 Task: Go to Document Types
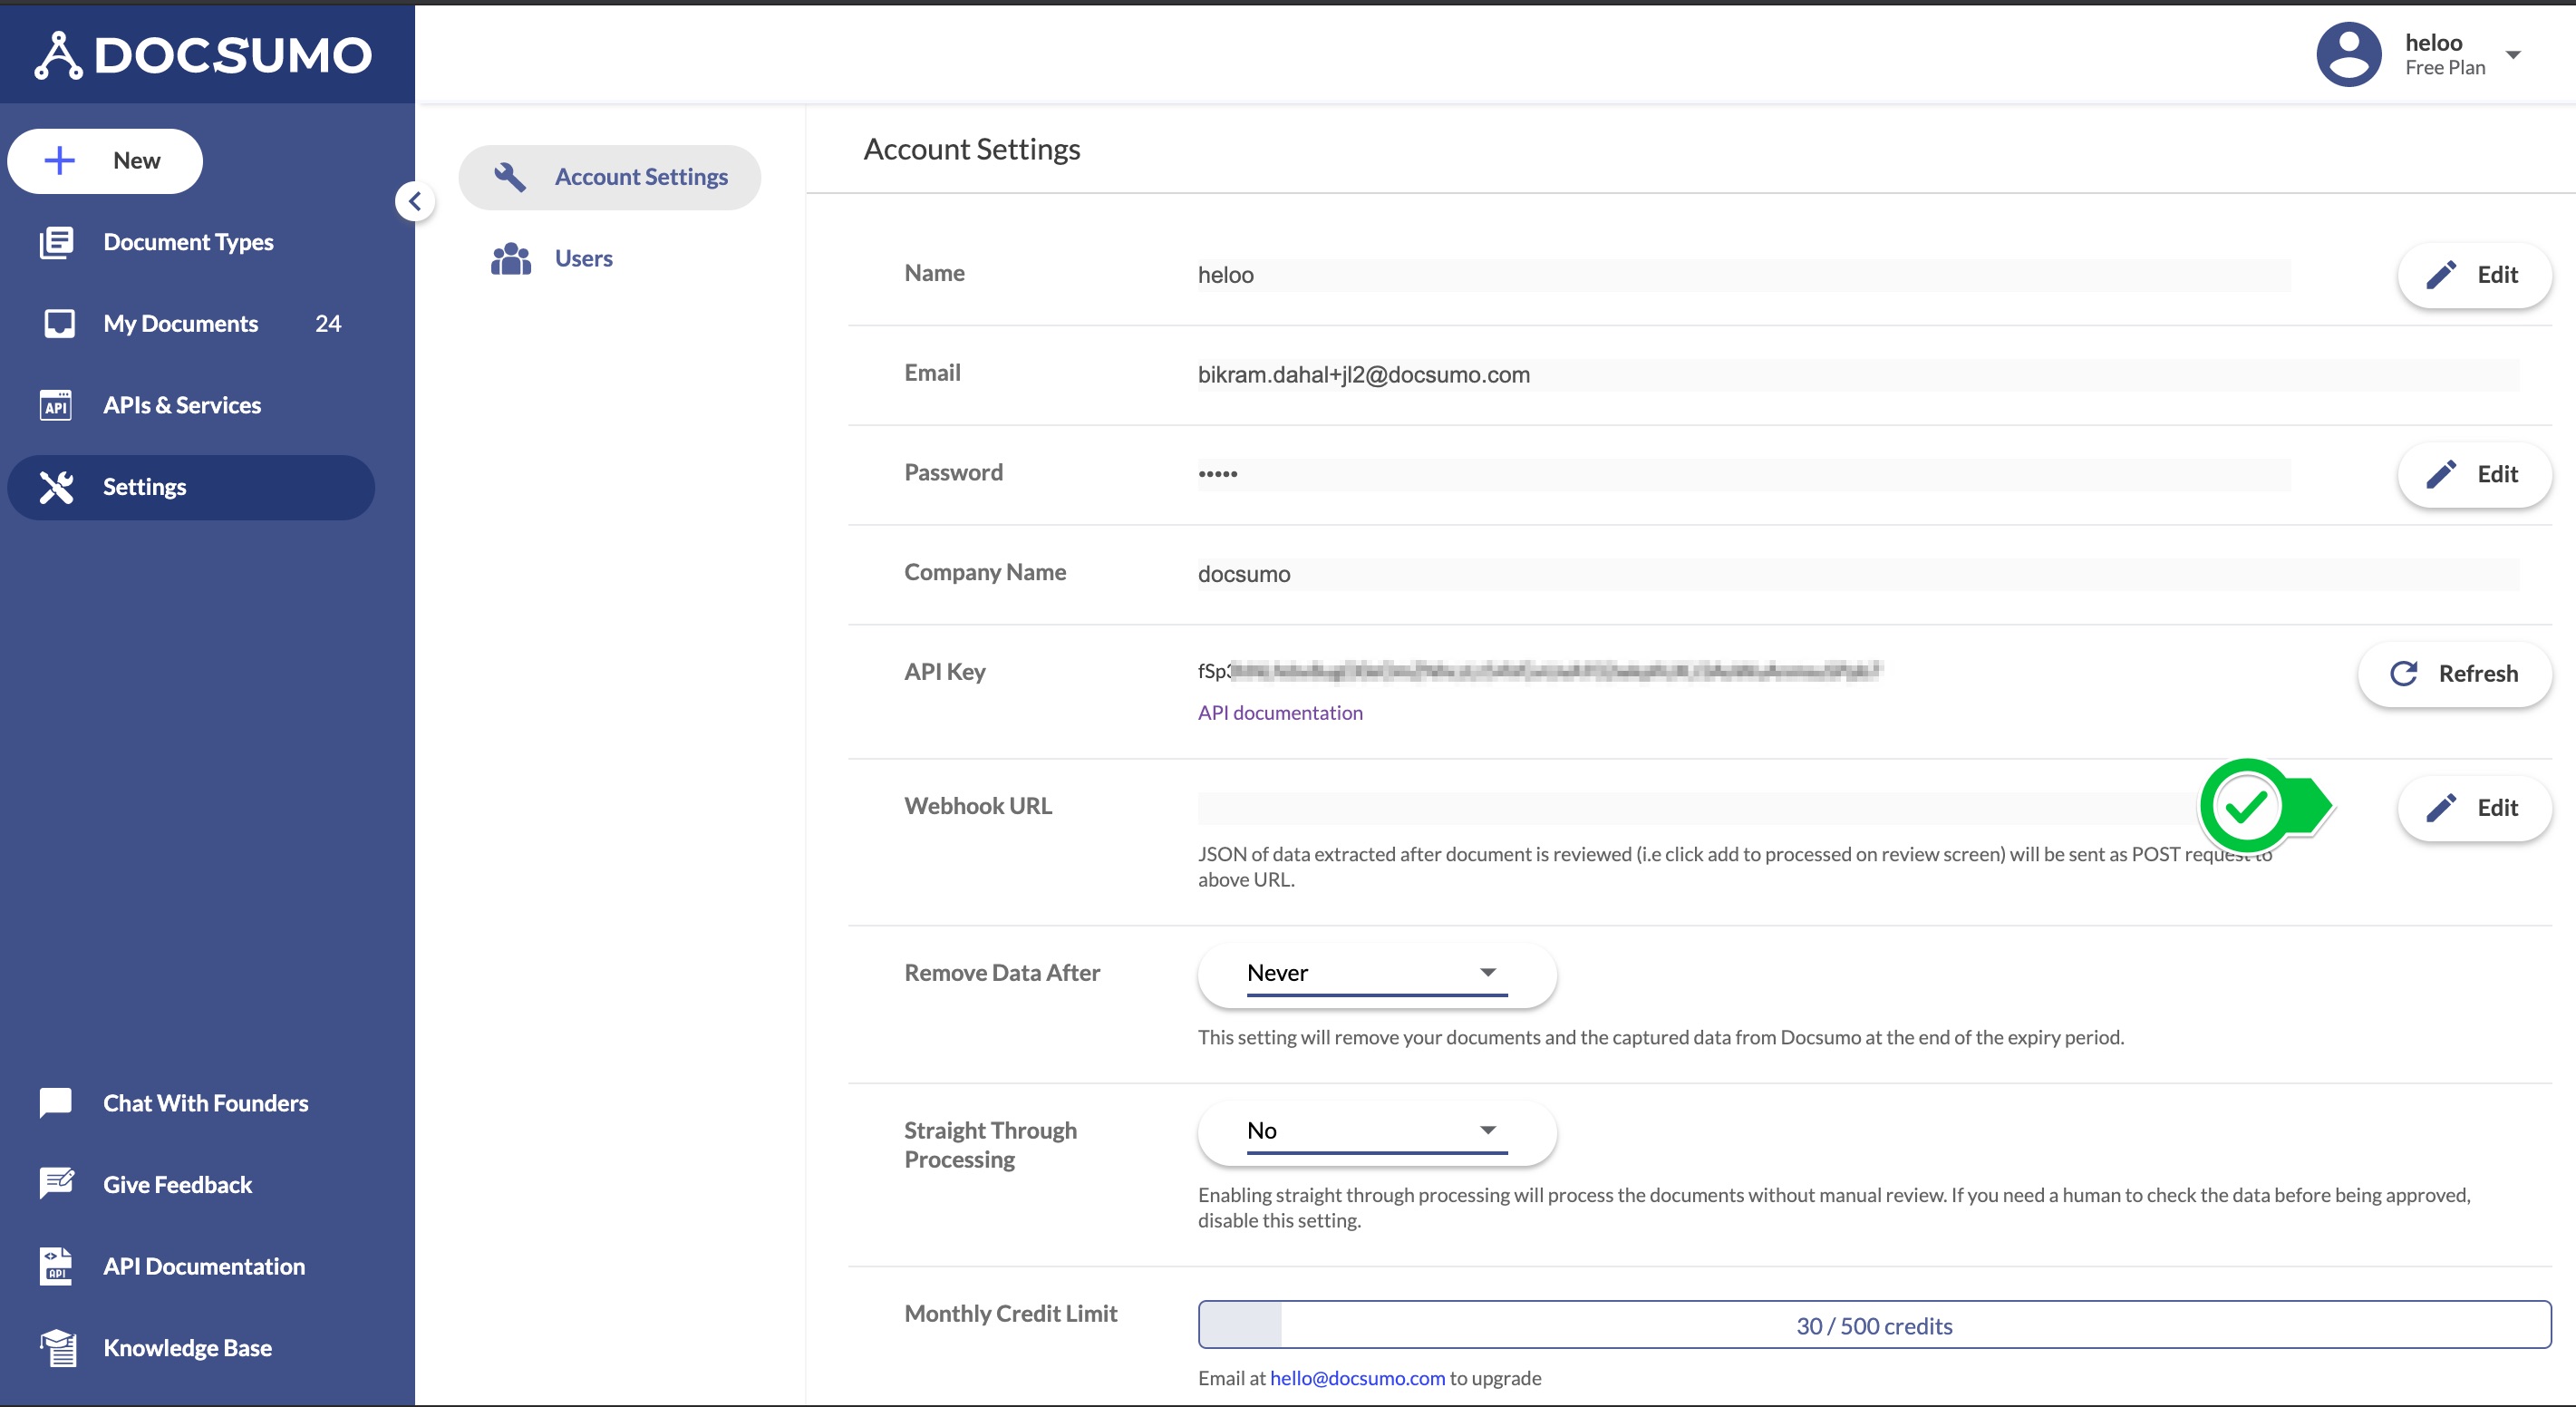coord(188,242)
